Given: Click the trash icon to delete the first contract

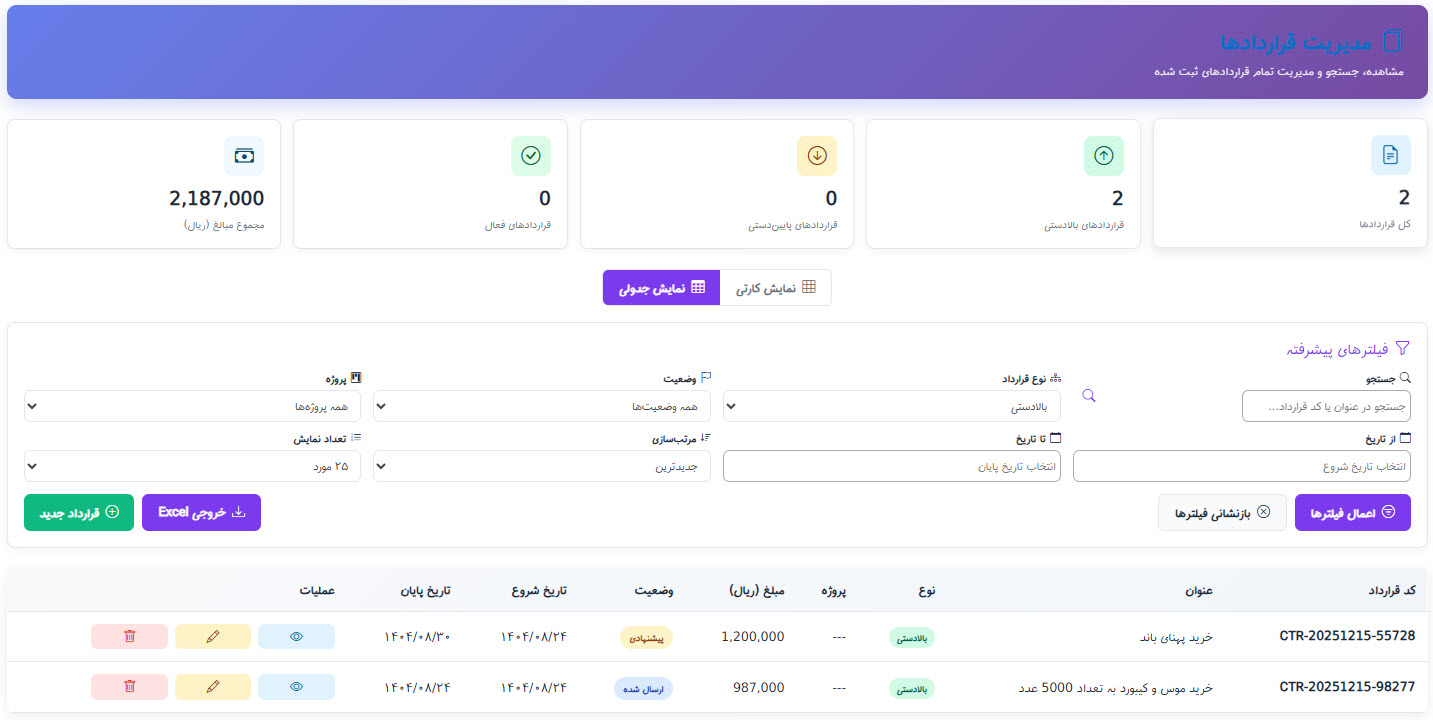Looking at the screenshot, I should 129,636.
